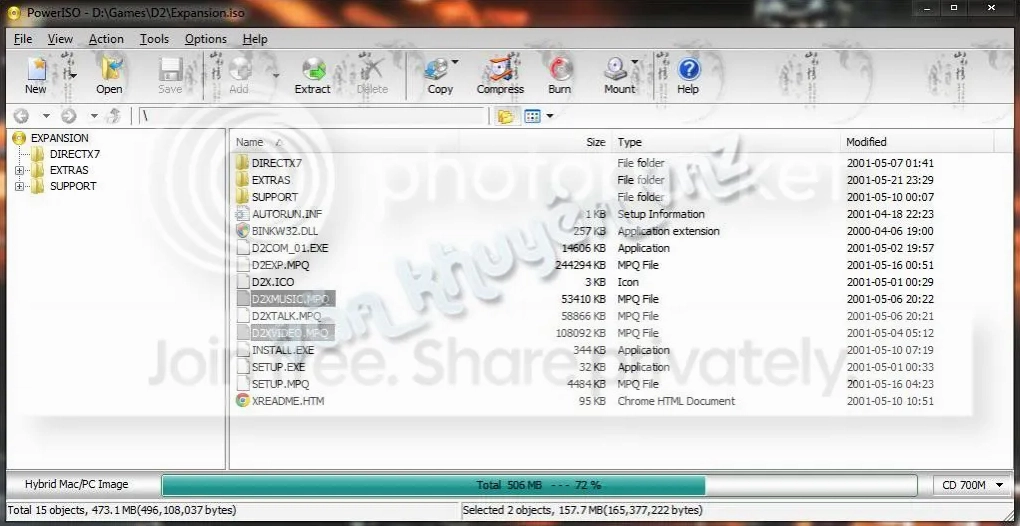The width and height of the screenshot is (1020, 526).
Task: Sort by the Modified column header
Action: coord(917,142)
